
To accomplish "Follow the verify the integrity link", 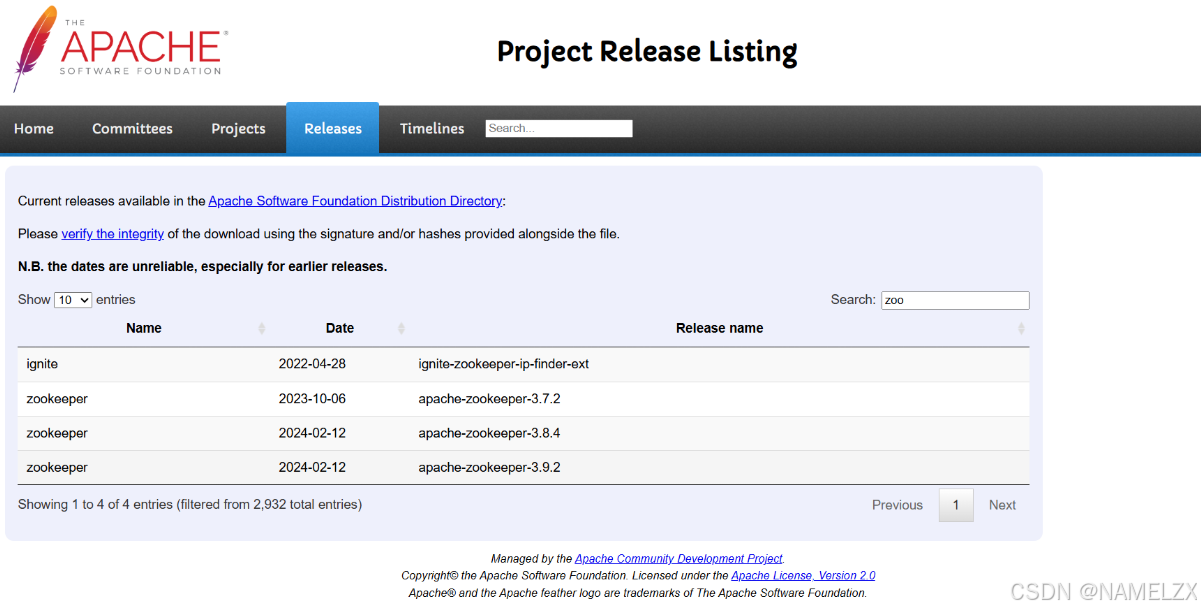I will click(x=113, y=234).
